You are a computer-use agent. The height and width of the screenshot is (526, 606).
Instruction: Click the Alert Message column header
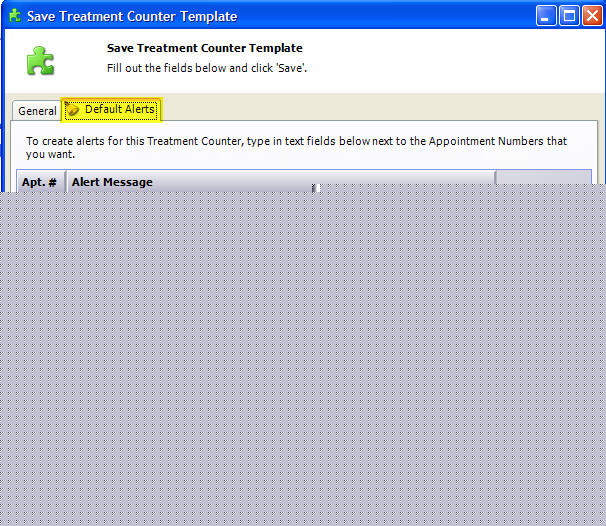coord(281,182)
